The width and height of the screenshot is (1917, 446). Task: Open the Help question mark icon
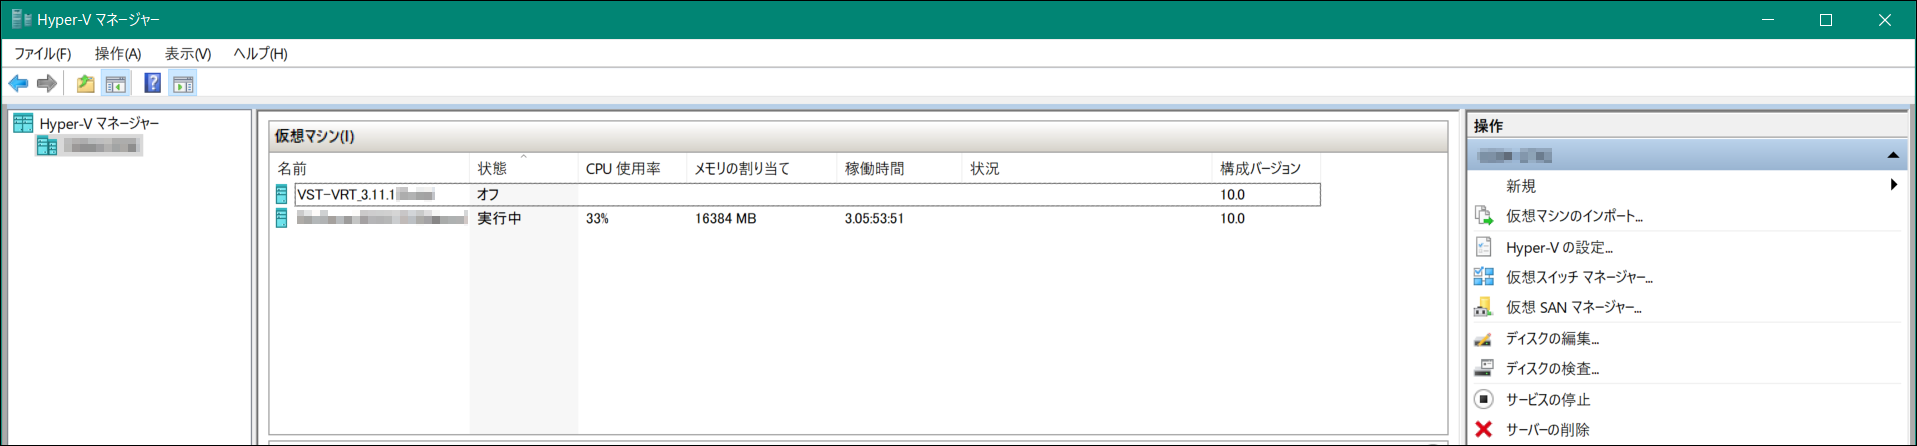pyautogui.click(x=152, y=83)
